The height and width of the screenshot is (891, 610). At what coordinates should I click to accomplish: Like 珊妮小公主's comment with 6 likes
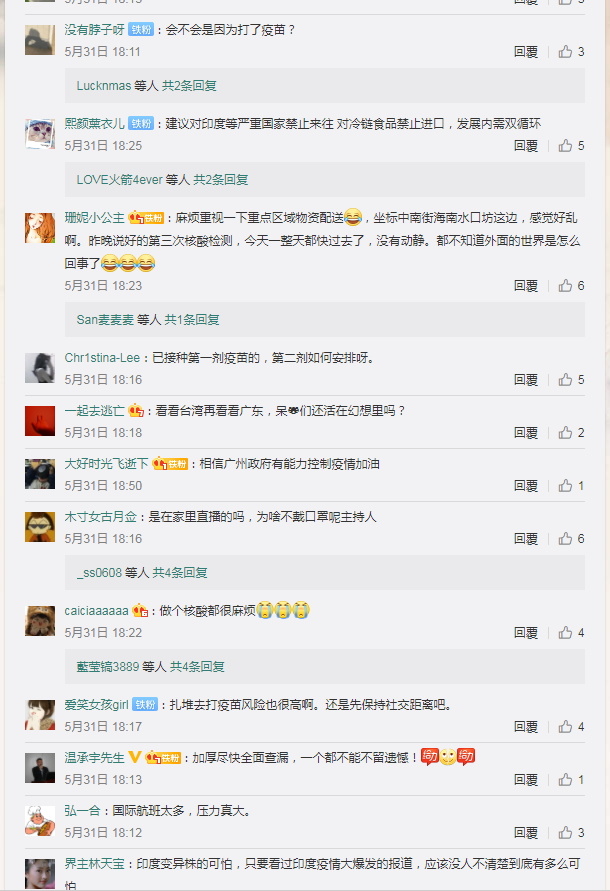click(565, 285)
